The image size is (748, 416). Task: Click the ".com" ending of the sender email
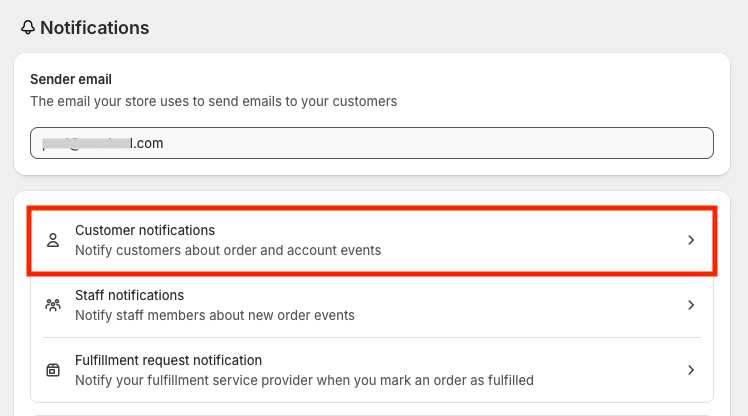pyautogui.click(x=148, y=143)
